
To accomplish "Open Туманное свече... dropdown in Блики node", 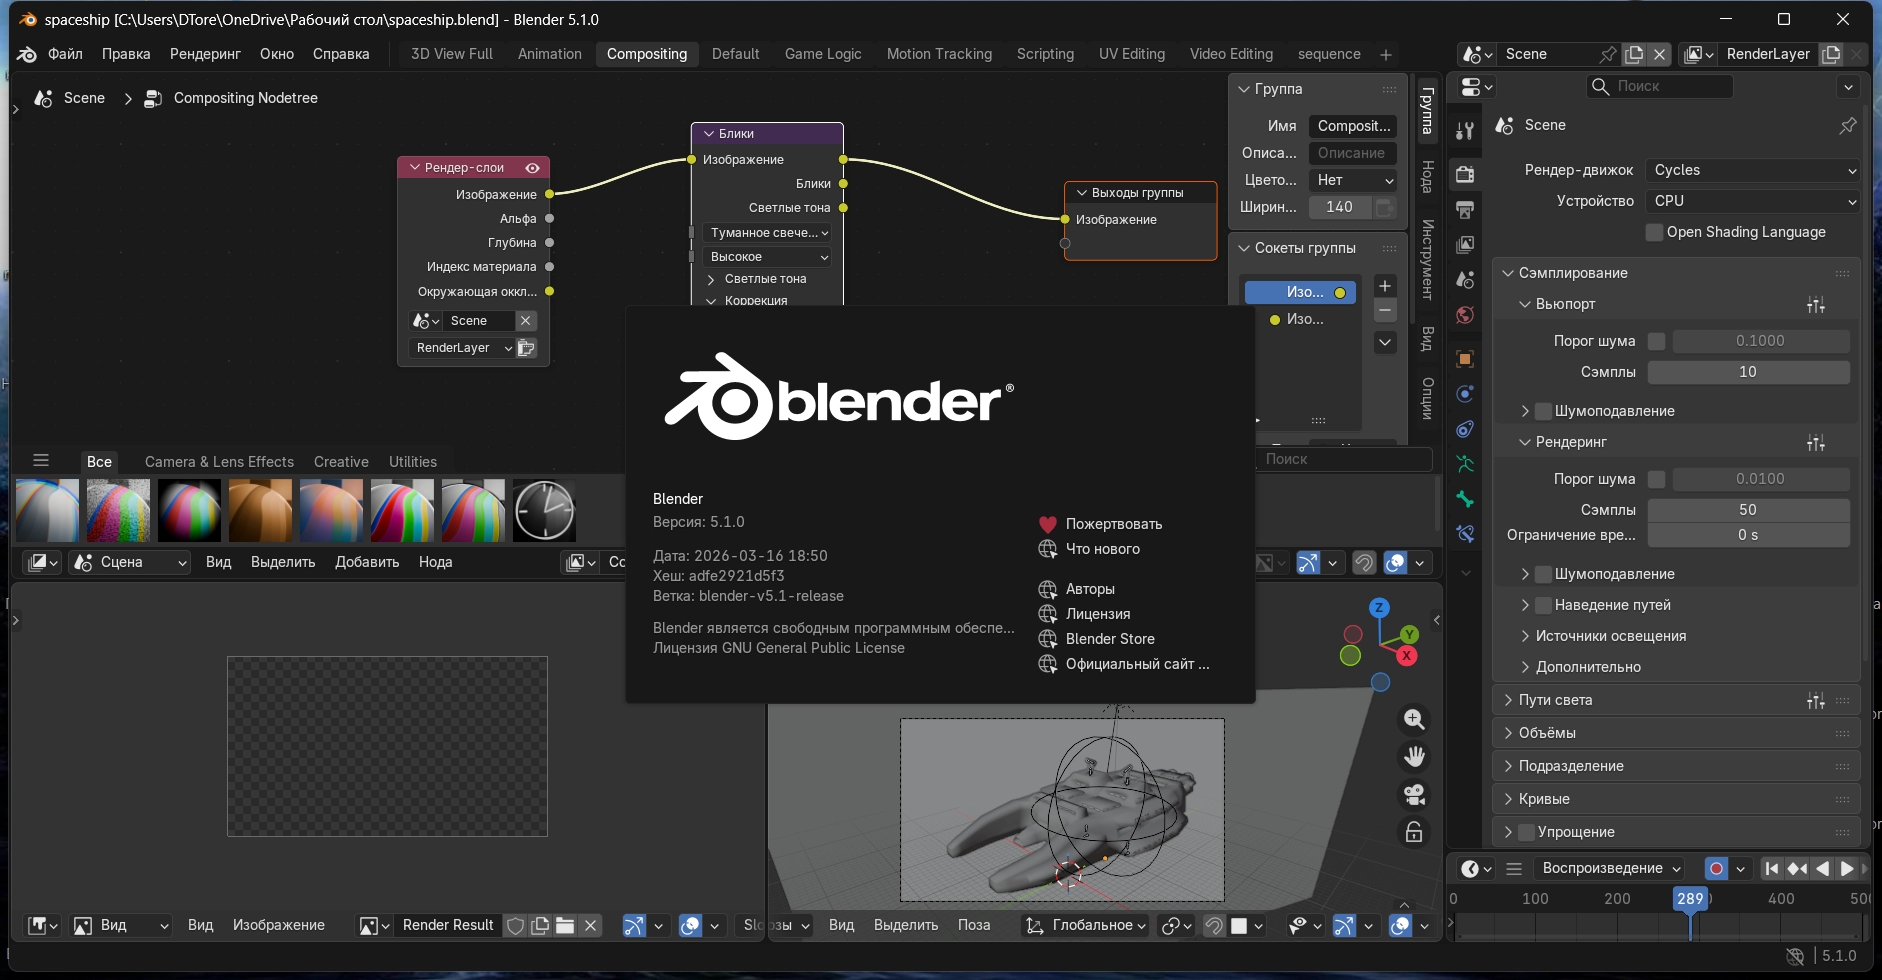I will (767, 233).
